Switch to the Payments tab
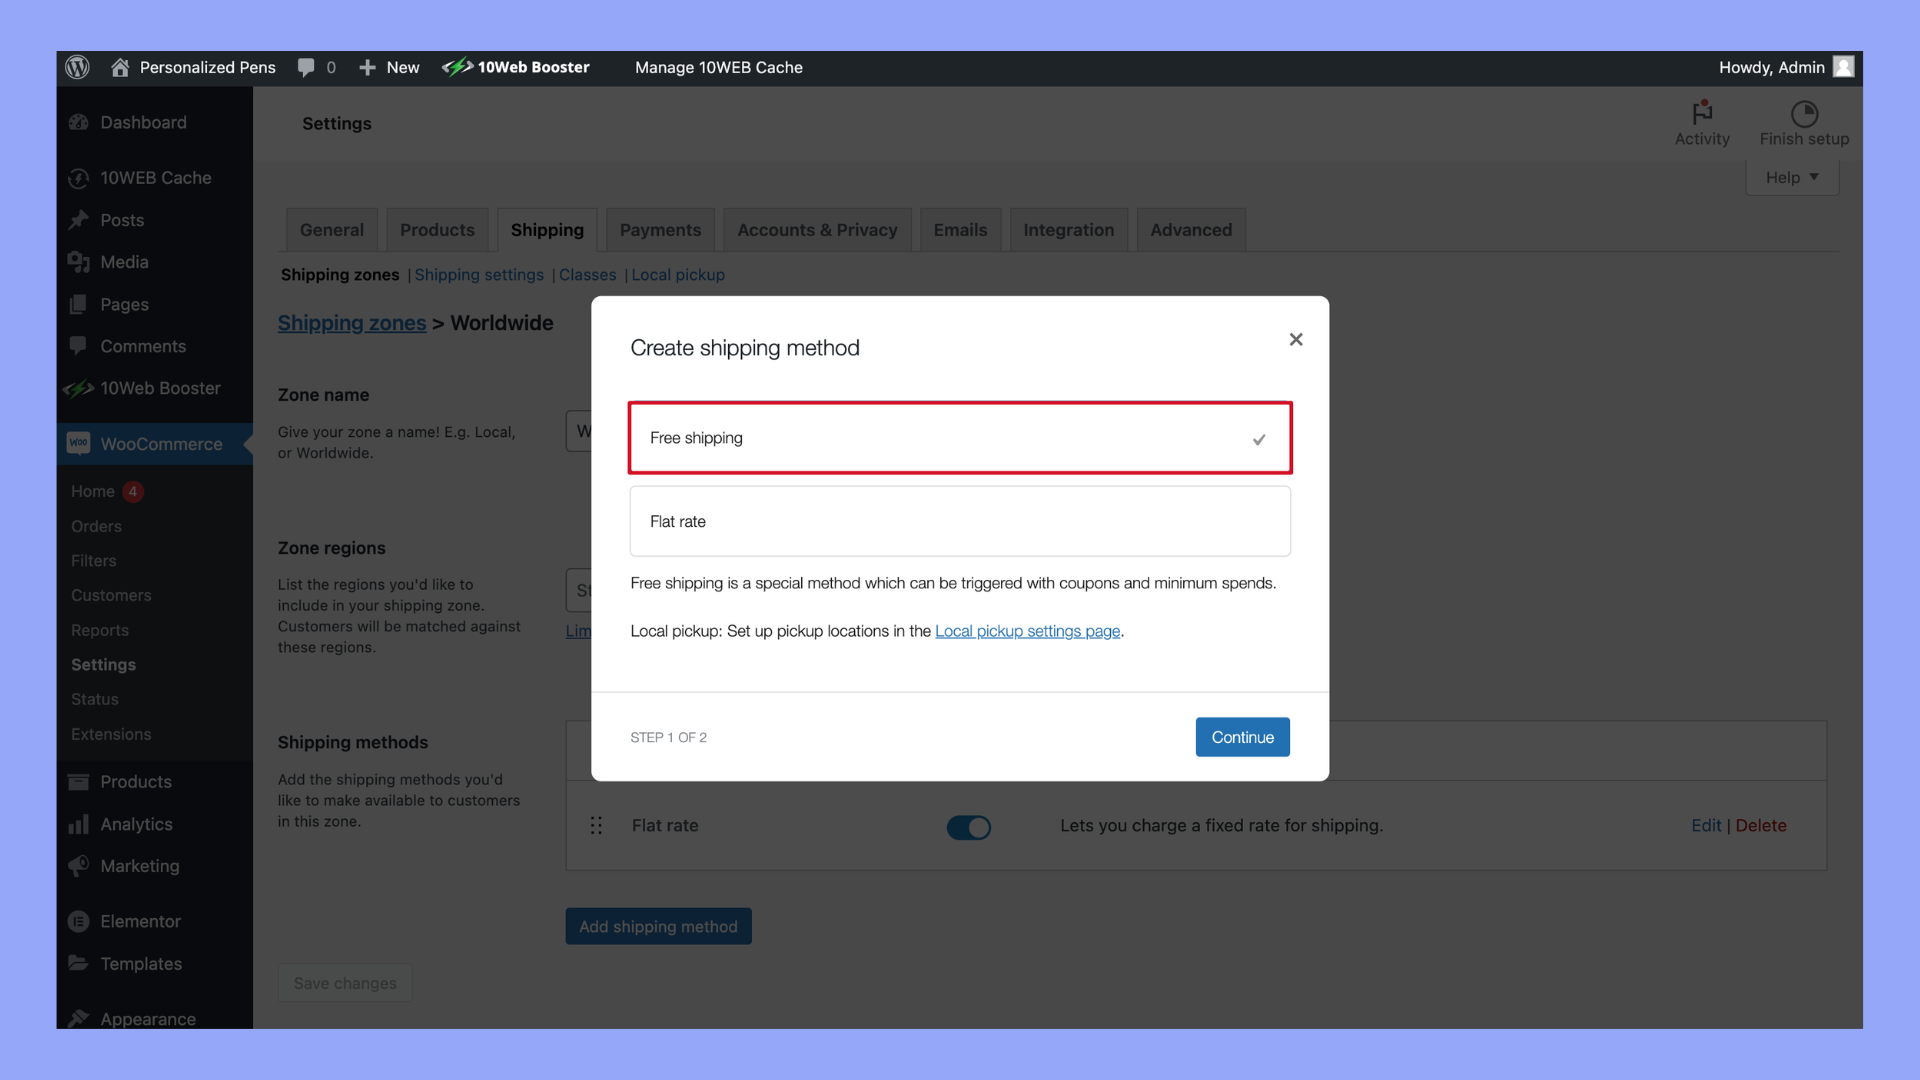Image resolution: width=1920 pixels, height=1080 pixels. pos(660,230)
